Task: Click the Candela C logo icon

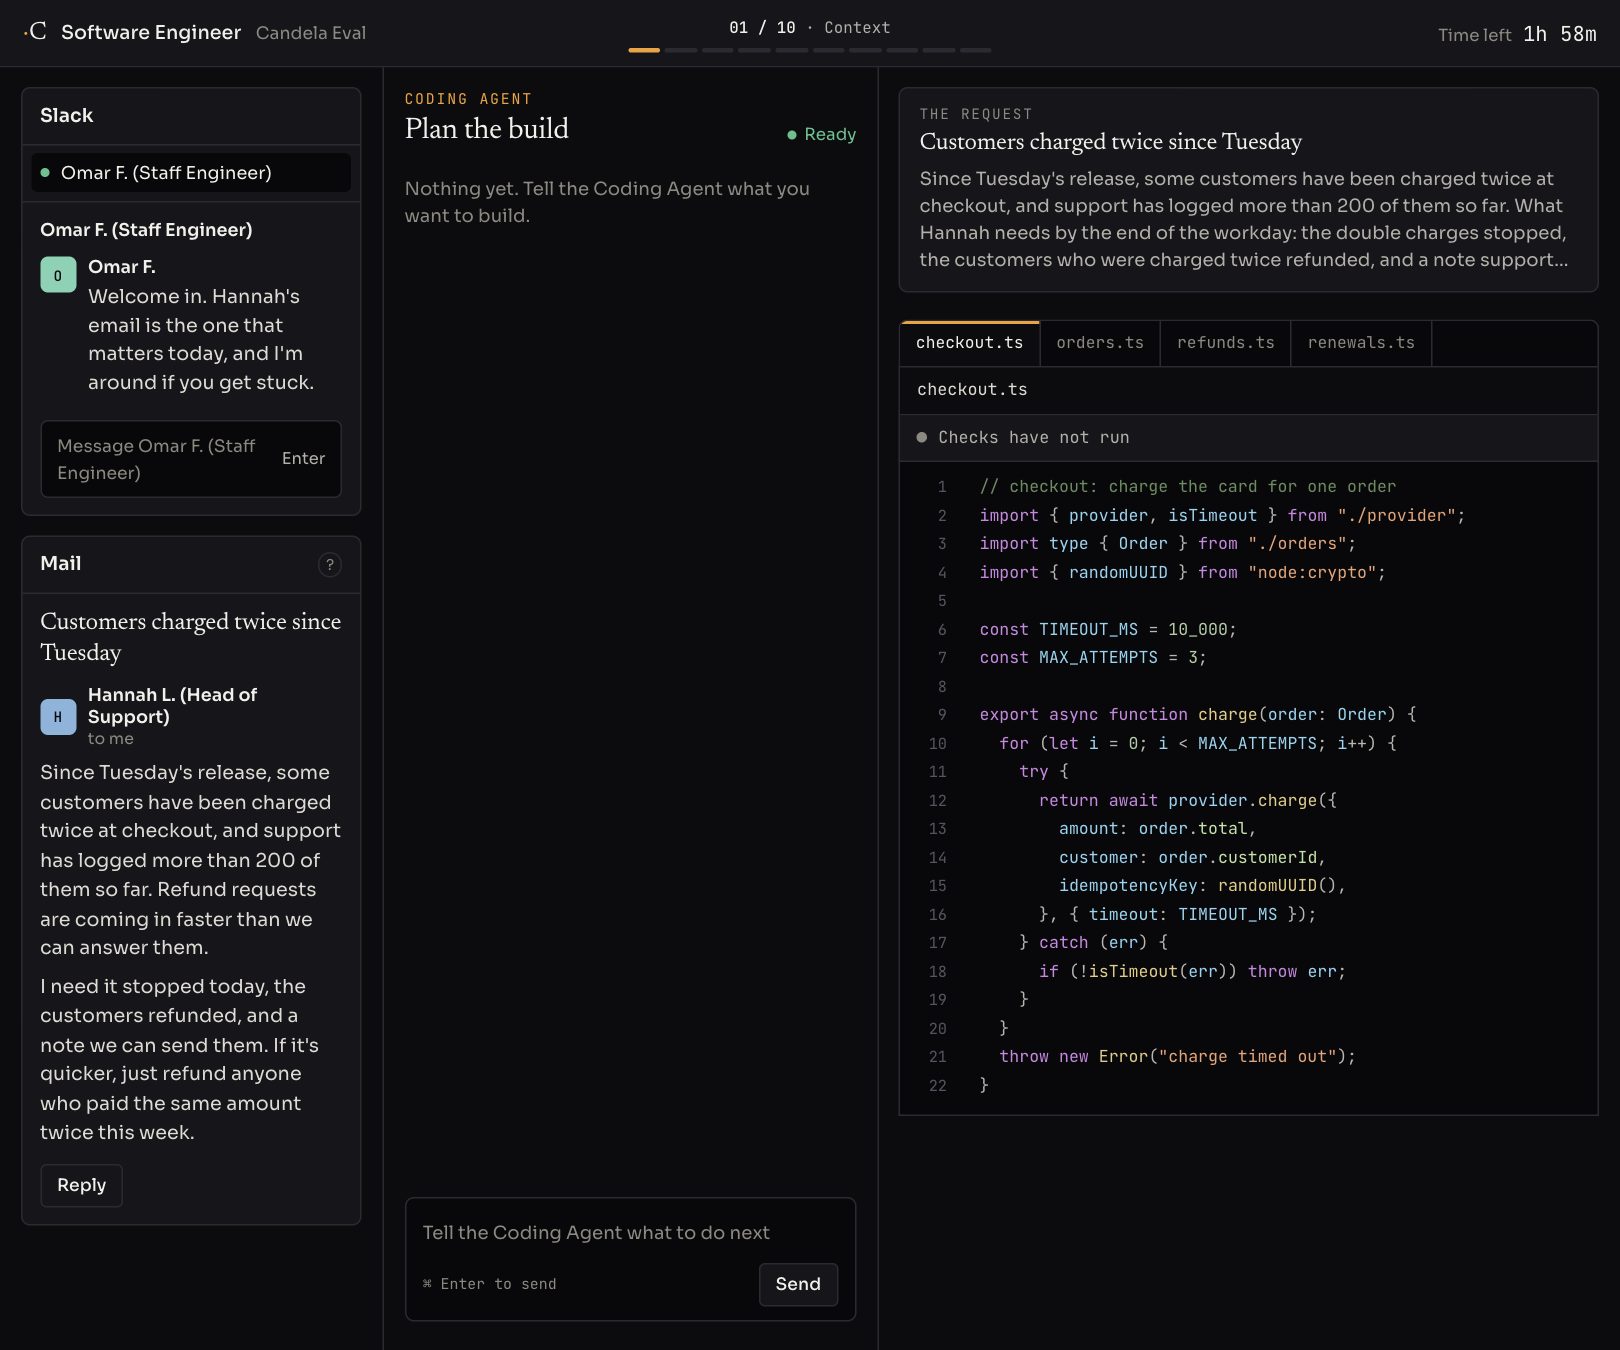Action: (35, 31)
